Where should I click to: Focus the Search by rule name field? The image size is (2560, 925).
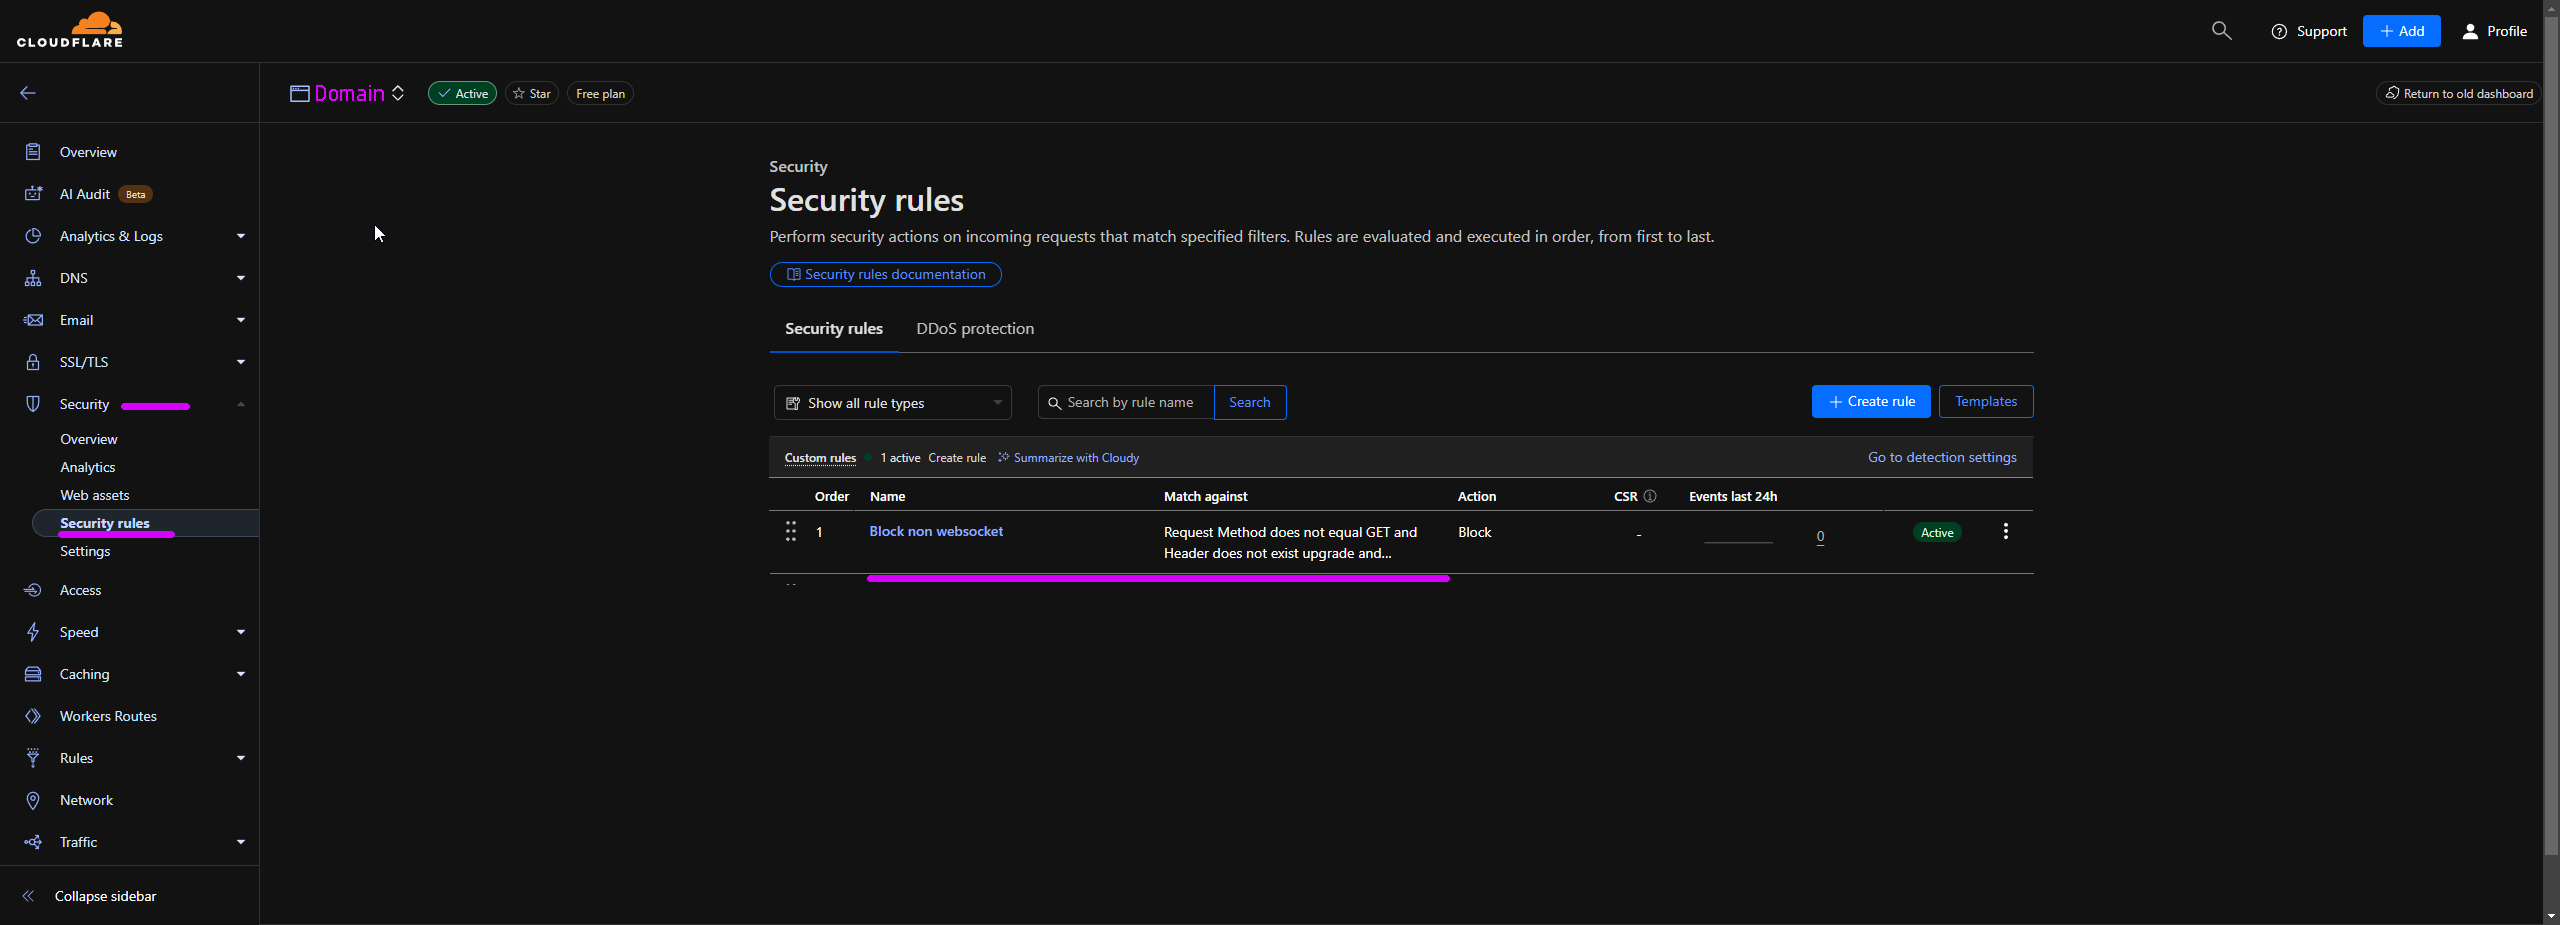1130,403
